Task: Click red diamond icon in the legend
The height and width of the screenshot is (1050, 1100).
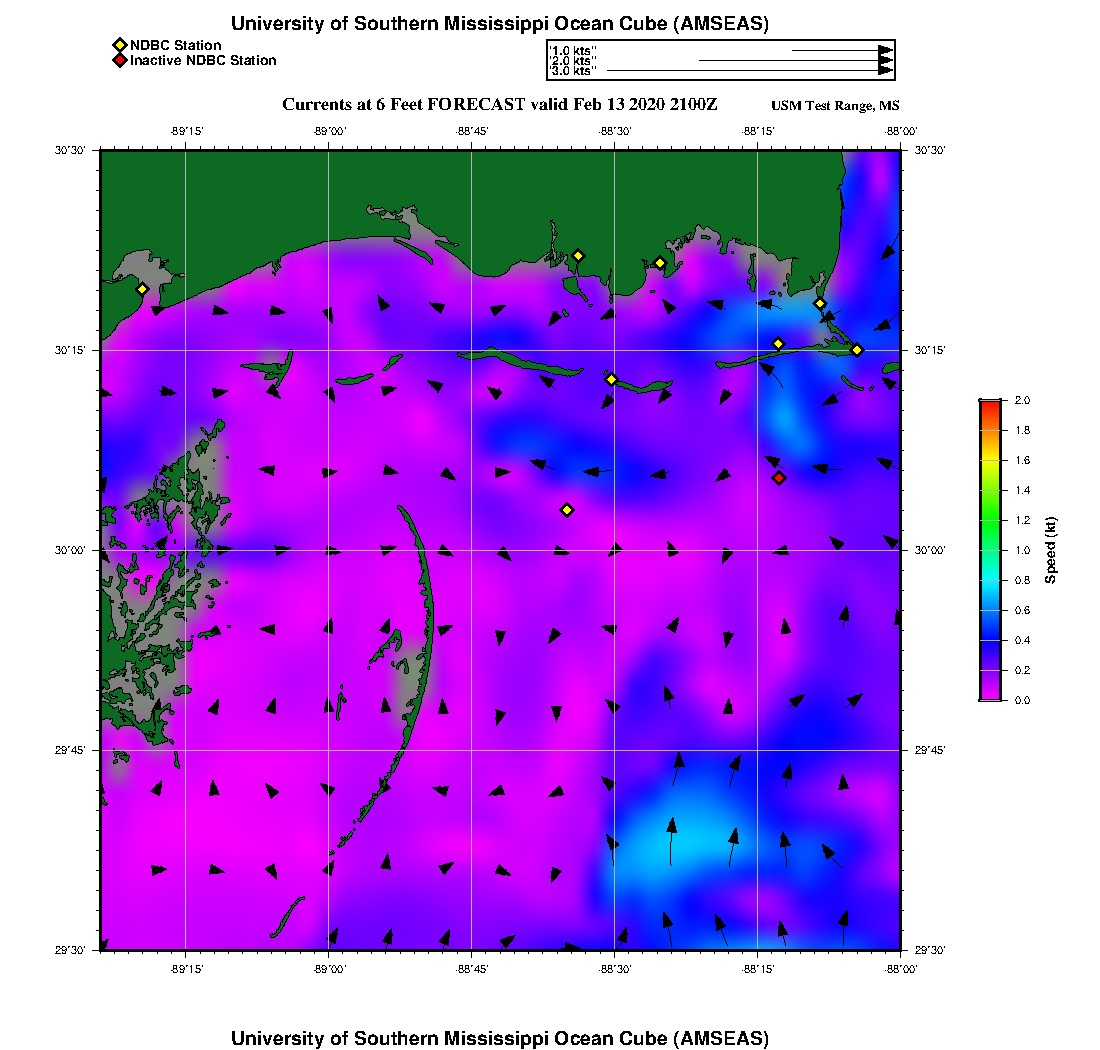Action: click(x=119, y=61)
